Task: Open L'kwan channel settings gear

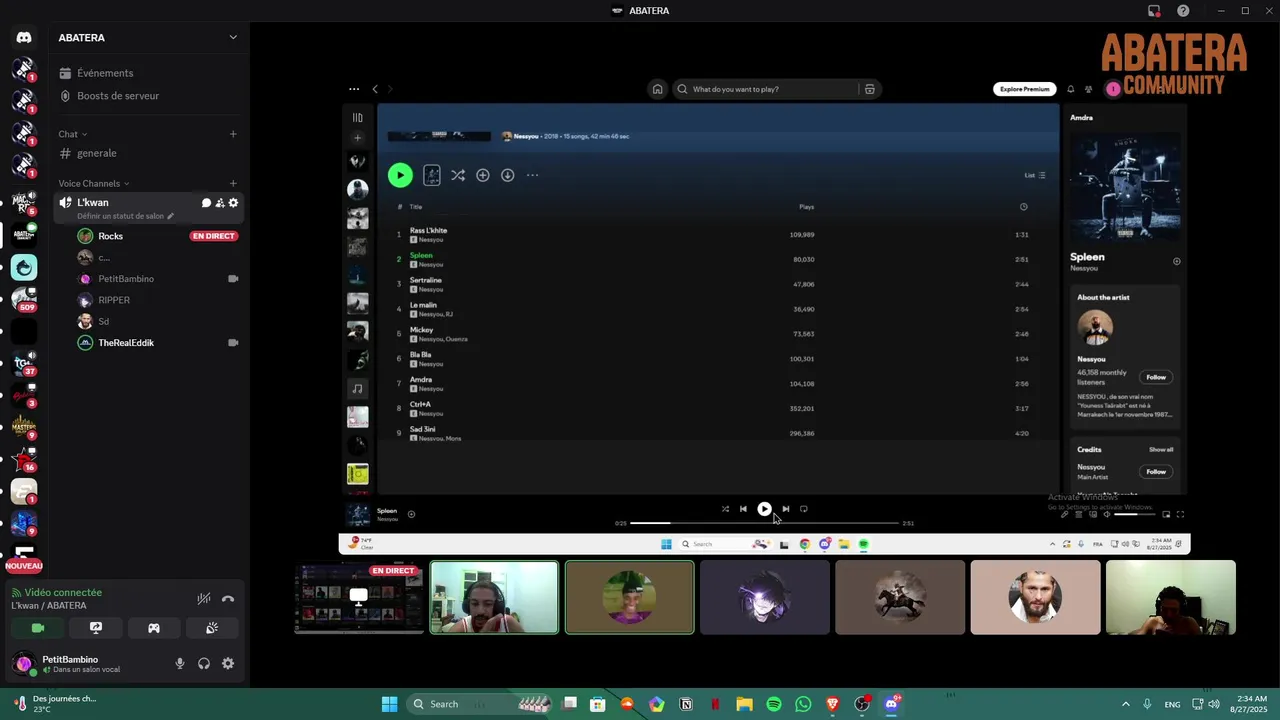Action: [234, 203]
